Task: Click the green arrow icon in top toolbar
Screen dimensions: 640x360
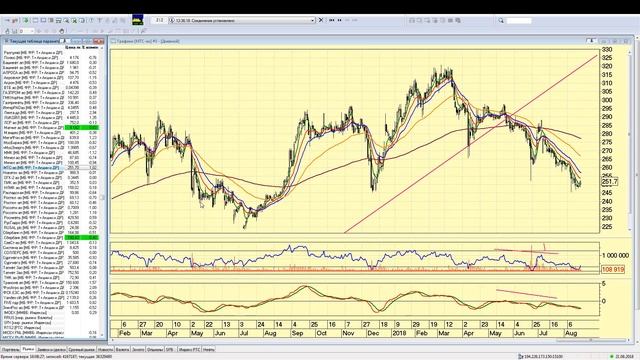Action: [26, 20]
